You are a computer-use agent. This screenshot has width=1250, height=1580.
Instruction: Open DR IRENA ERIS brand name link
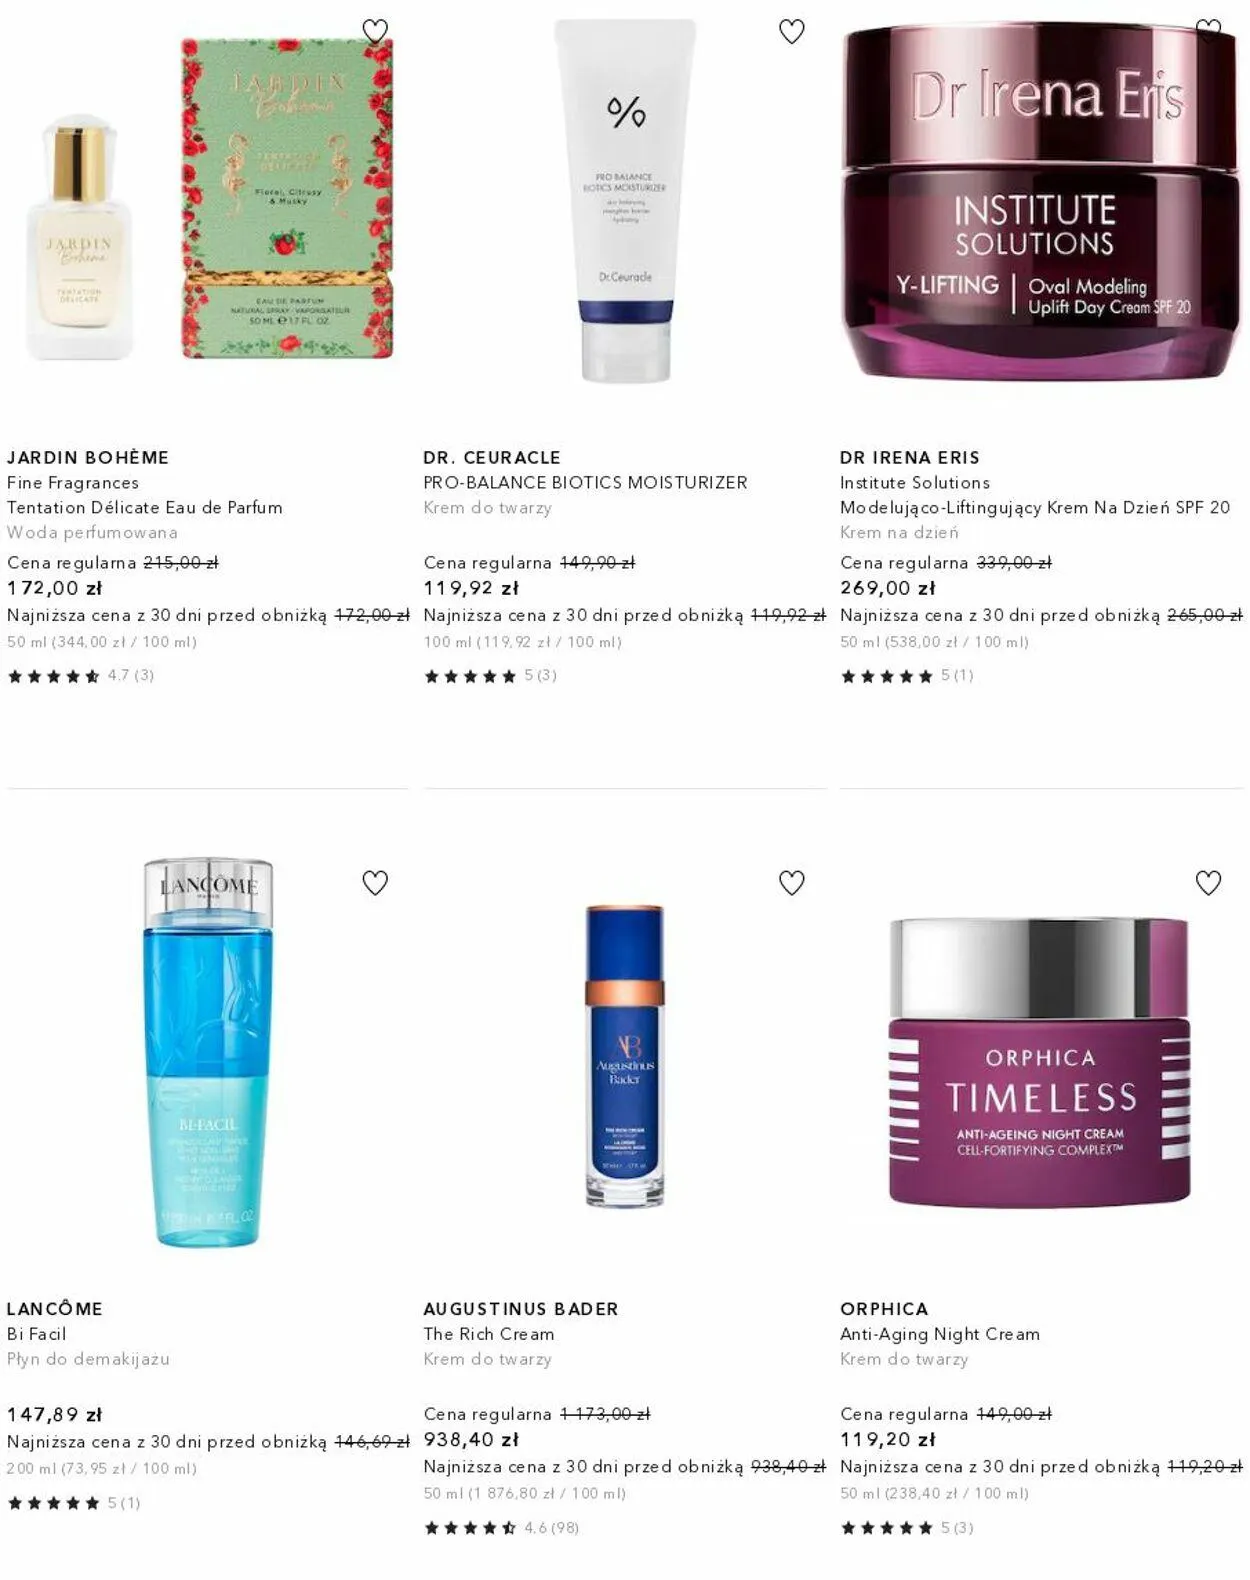910,458
